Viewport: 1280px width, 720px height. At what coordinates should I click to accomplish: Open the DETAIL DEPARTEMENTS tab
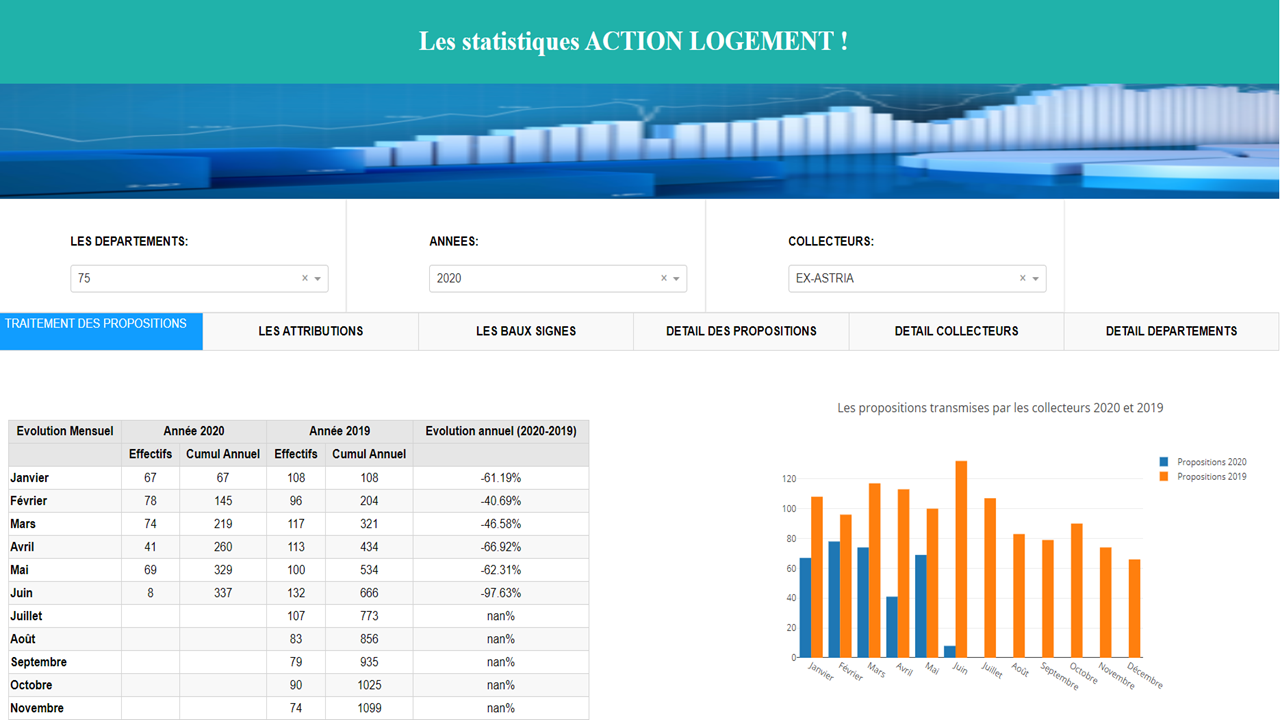click(x=1171, y=331)
